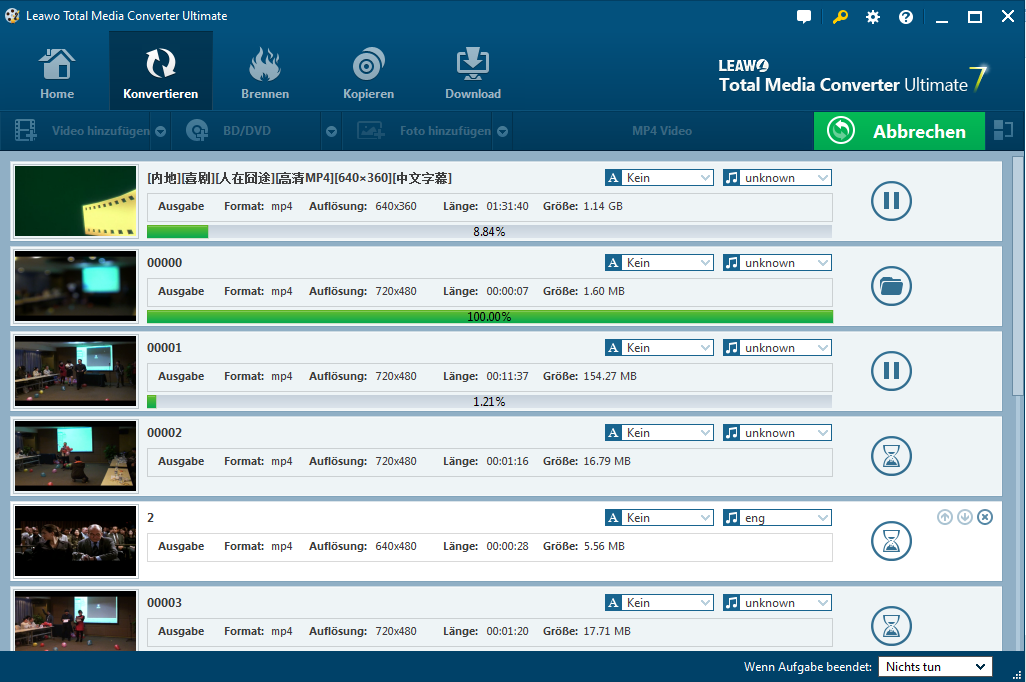Open output folder for finished video 00000
Image resolution: width=1026 pixels, height=682 pixels.
click(891, 286)
